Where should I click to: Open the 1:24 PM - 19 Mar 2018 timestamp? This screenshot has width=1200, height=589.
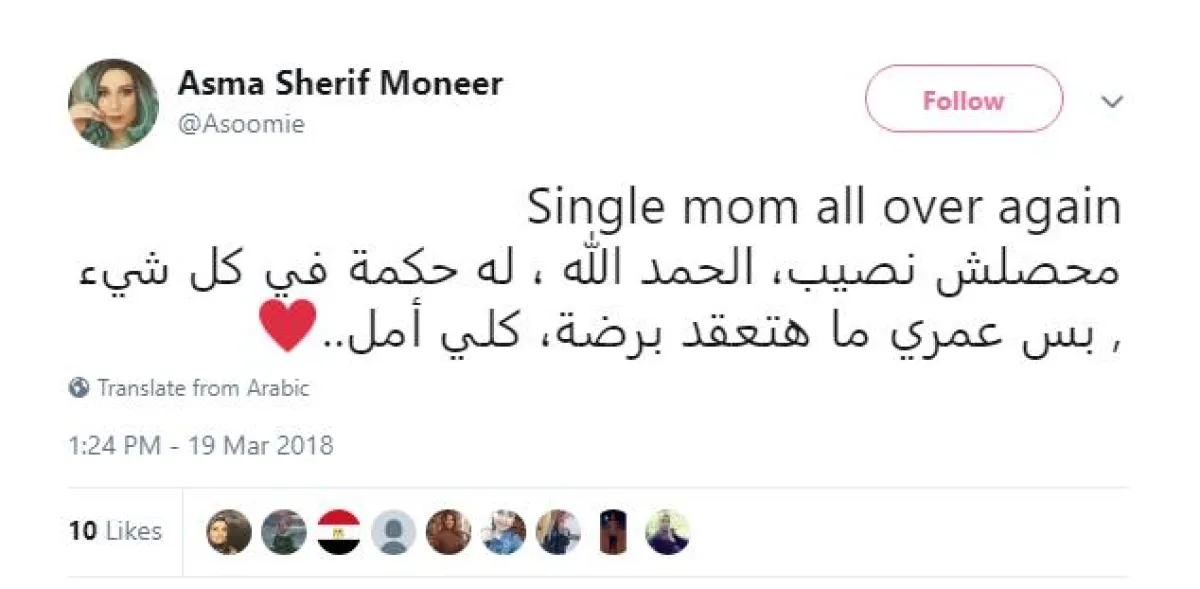(x=200, y=445)
